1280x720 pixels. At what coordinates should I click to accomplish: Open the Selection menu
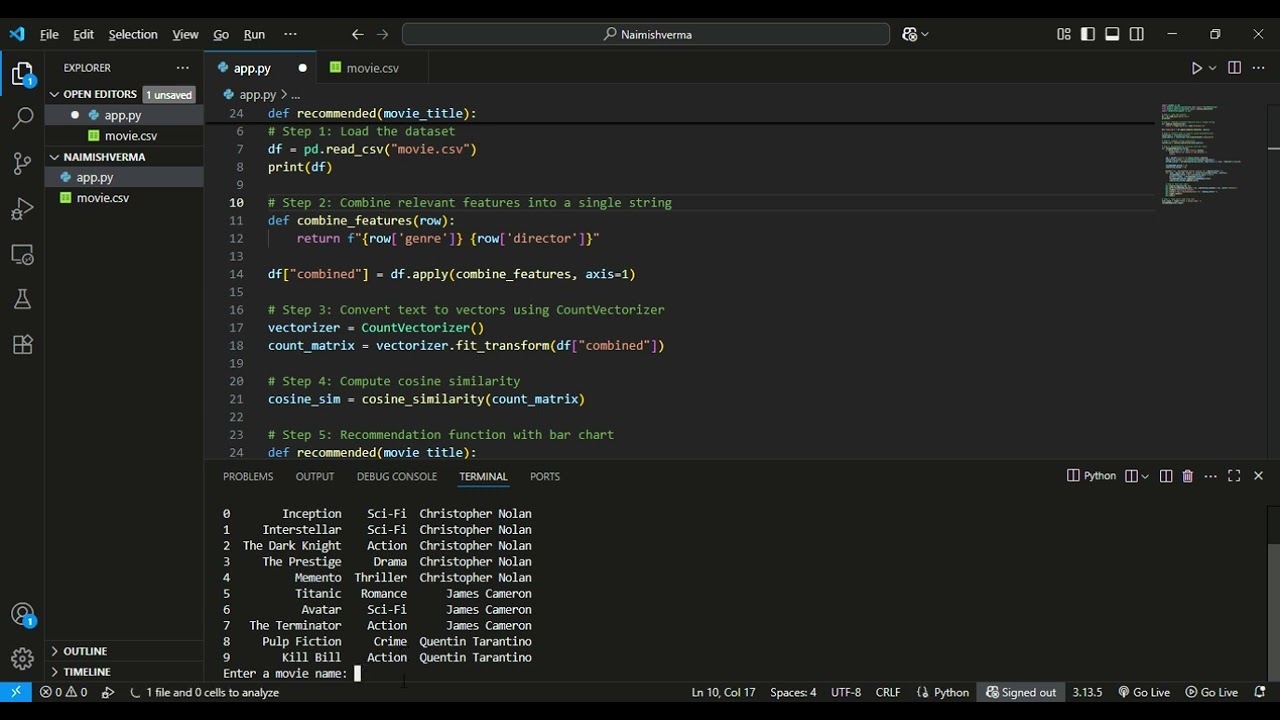click(x=133, y=34)
